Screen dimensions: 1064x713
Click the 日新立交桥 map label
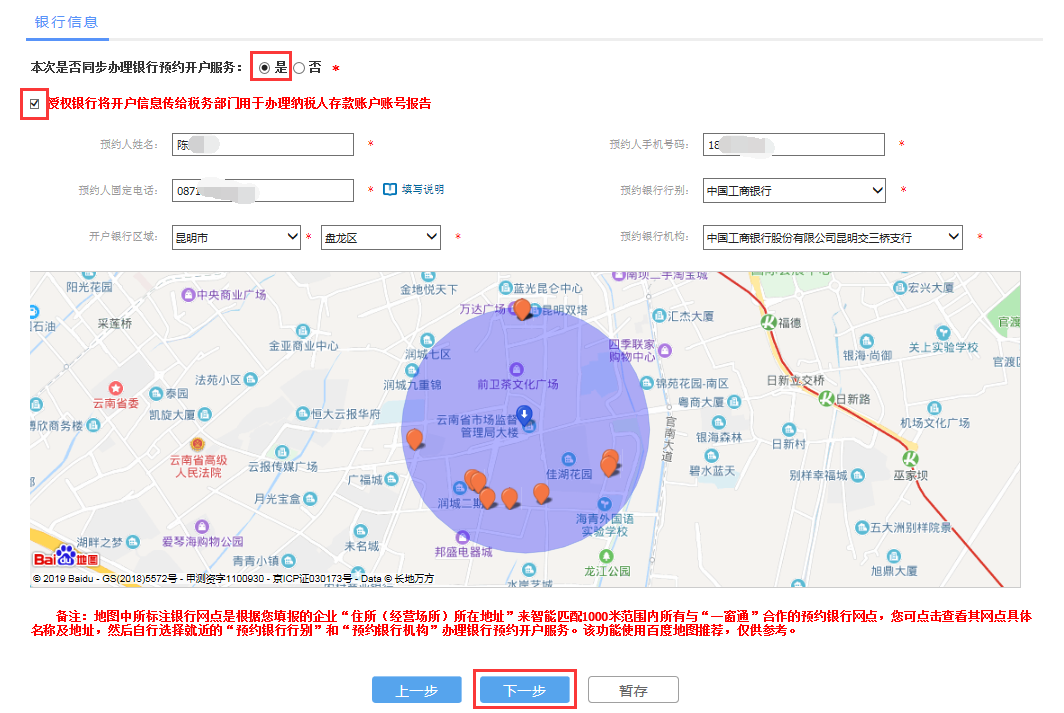(x=795, y=381)
